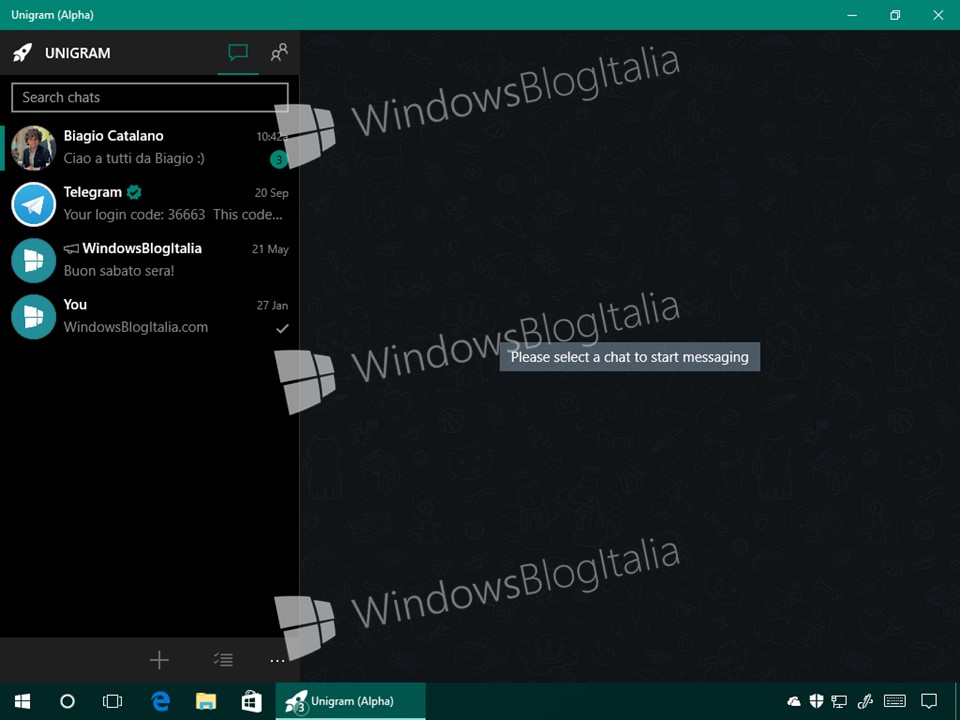This screenshot has width=960, height=720.
Task: Open the Action Center notification icon
Action: pyautogui.click(x=929, y=702)
